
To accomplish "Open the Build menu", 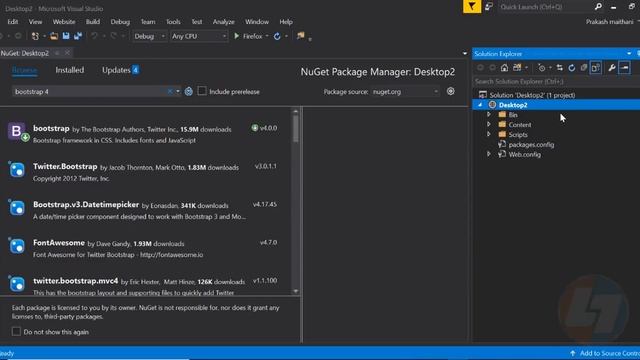I will [x=93, y=22].
